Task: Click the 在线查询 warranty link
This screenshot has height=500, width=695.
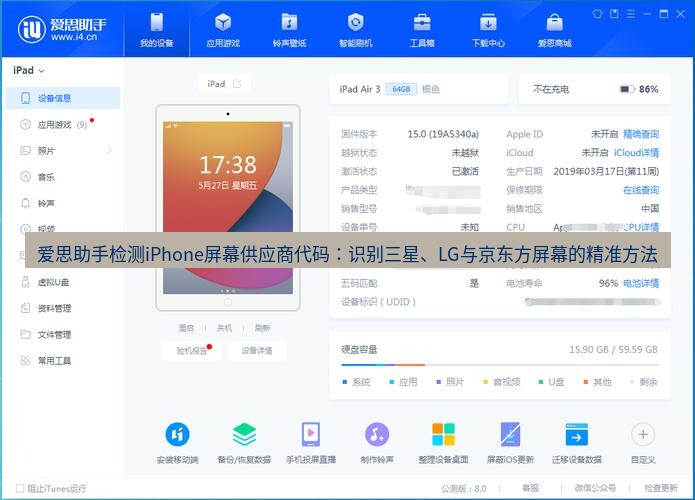Action: (x=641, y=190)
